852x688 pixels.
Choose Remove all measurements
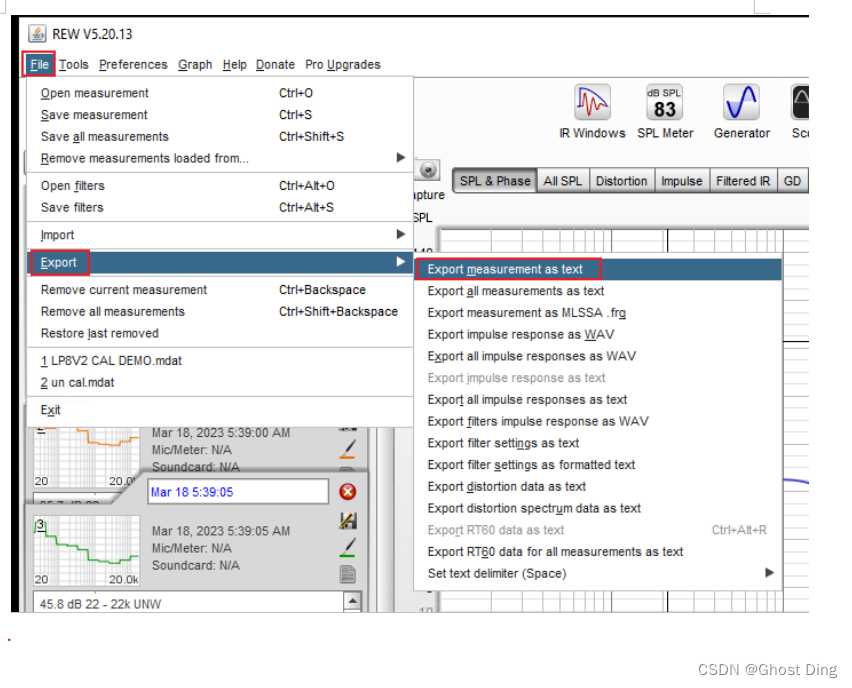(x=220, y=311)
